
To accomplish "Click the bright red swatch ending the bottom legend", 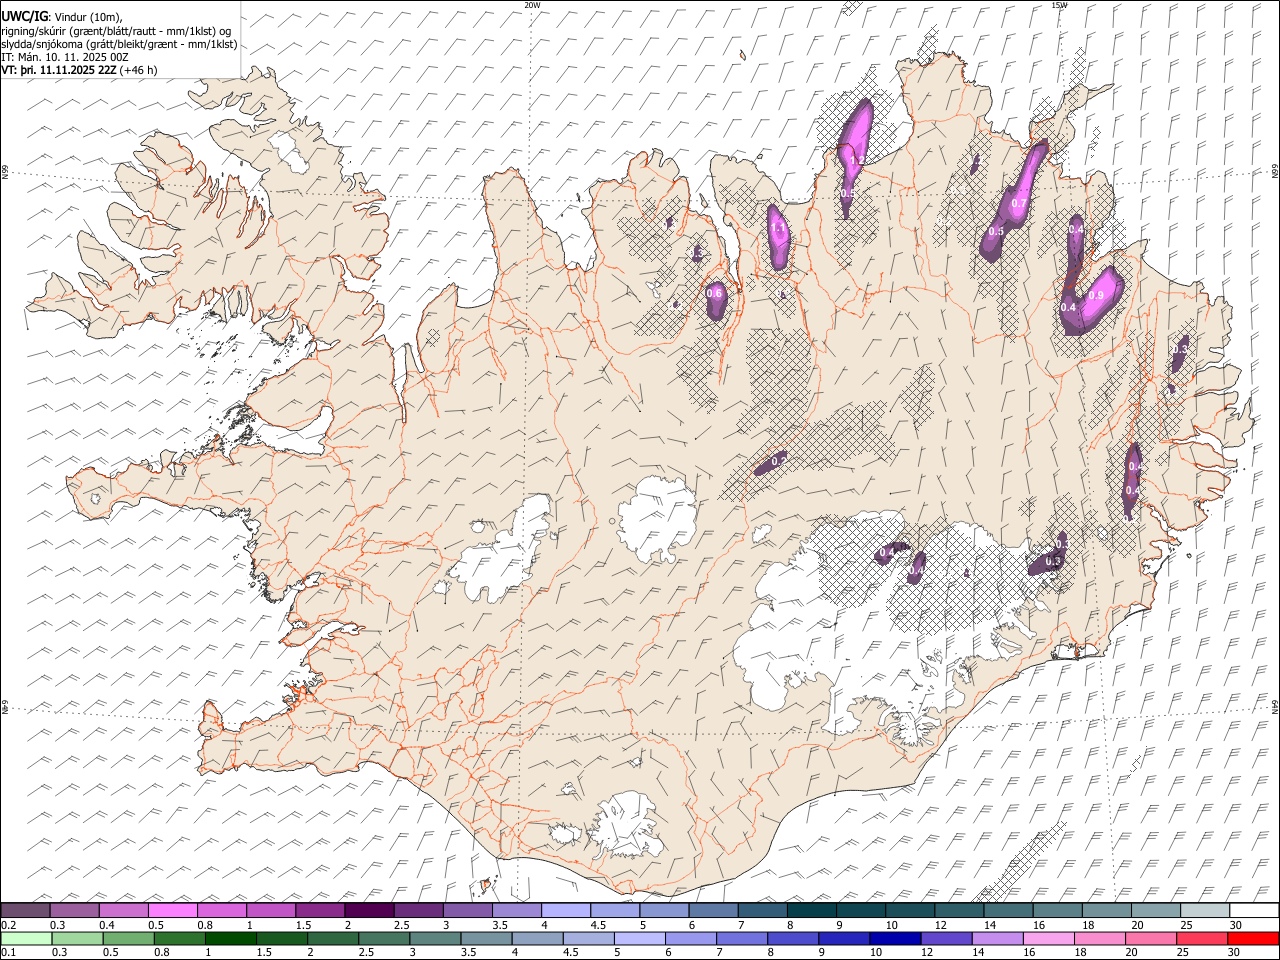I will pyautogui.click(x=1254, y=938).
